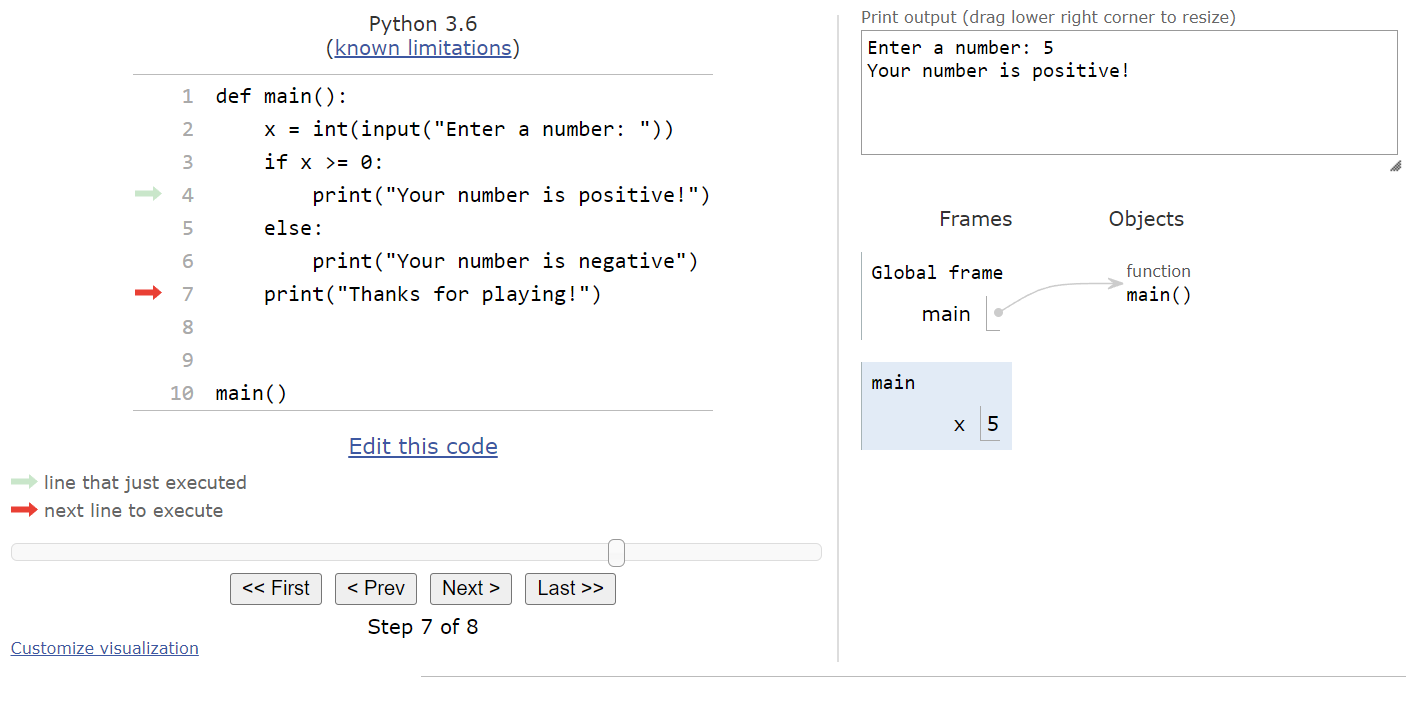The width and height of the screenshot is (1406, 703).
Task: Click the function main() object
Action: pos(1158,294)
